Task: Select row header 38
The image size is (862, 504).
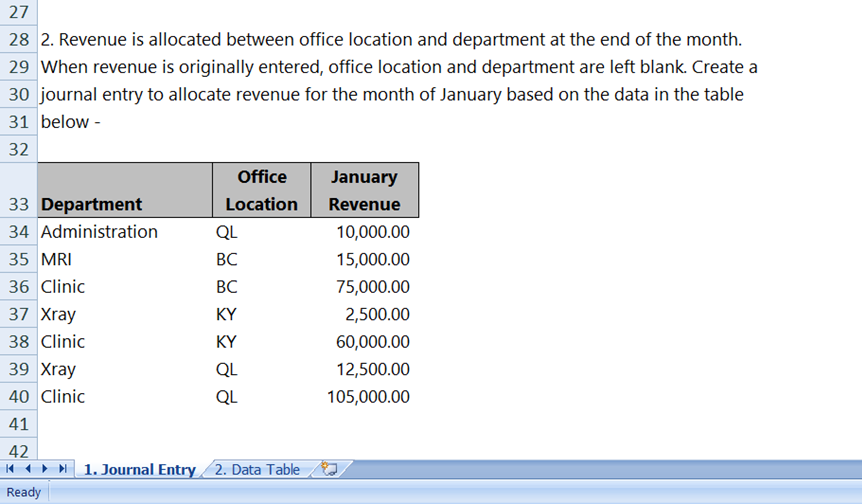Action: (19, 342)
